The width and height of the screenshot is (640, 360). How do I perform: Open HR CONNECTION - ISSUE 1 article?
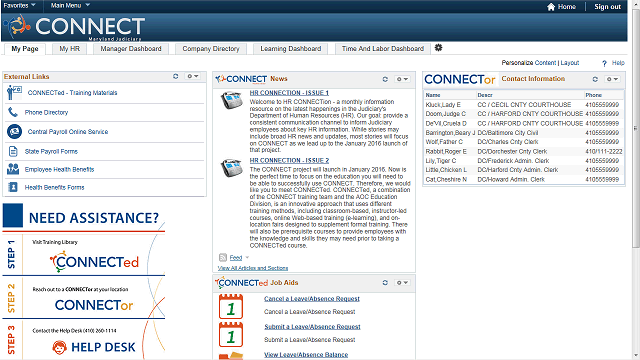point(289,93)
